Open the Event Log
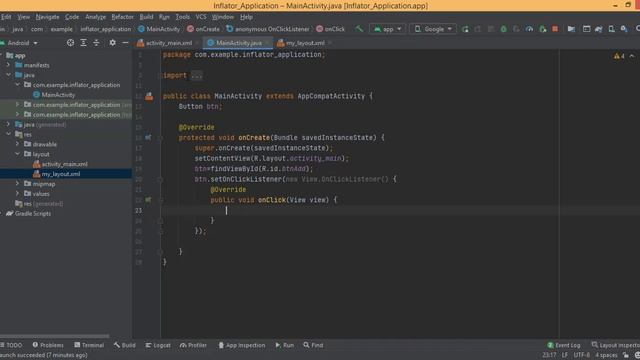The width and height of the screenshot is (640, 360). pyautogui.click(x=564, y=345)
